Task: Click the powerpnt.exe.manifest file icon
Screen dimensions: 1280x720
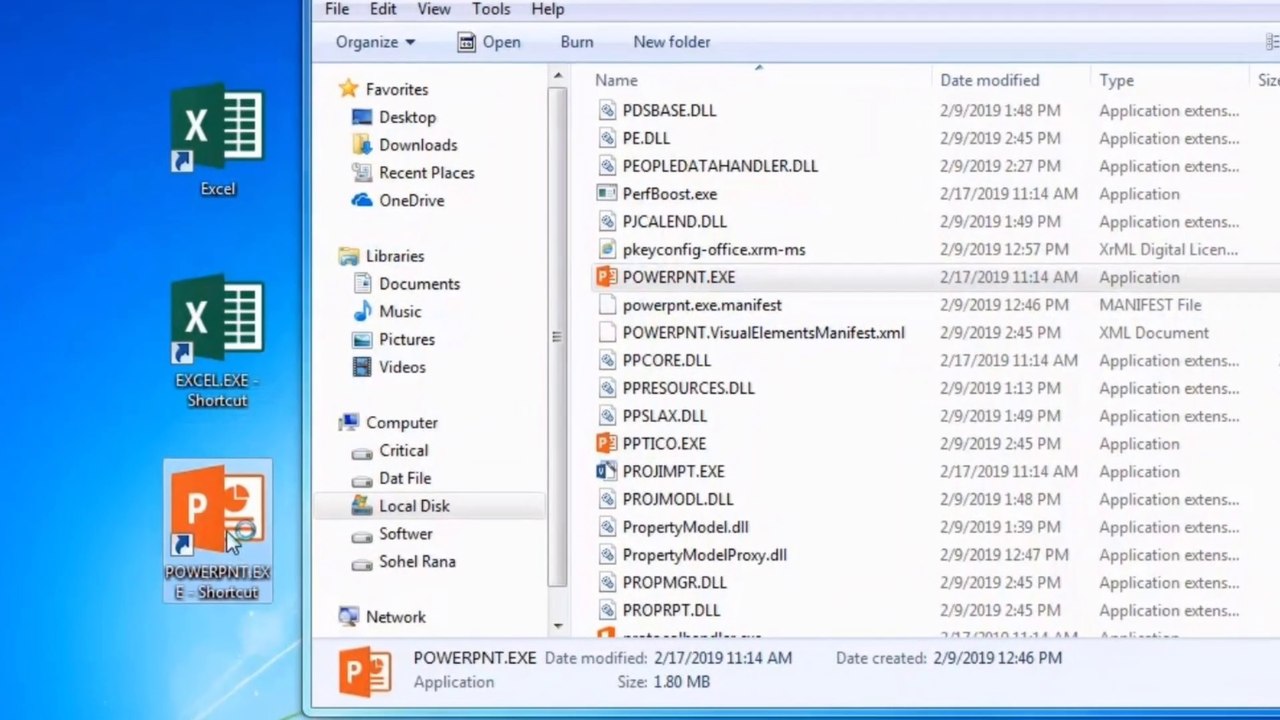Action: point(606,305)
